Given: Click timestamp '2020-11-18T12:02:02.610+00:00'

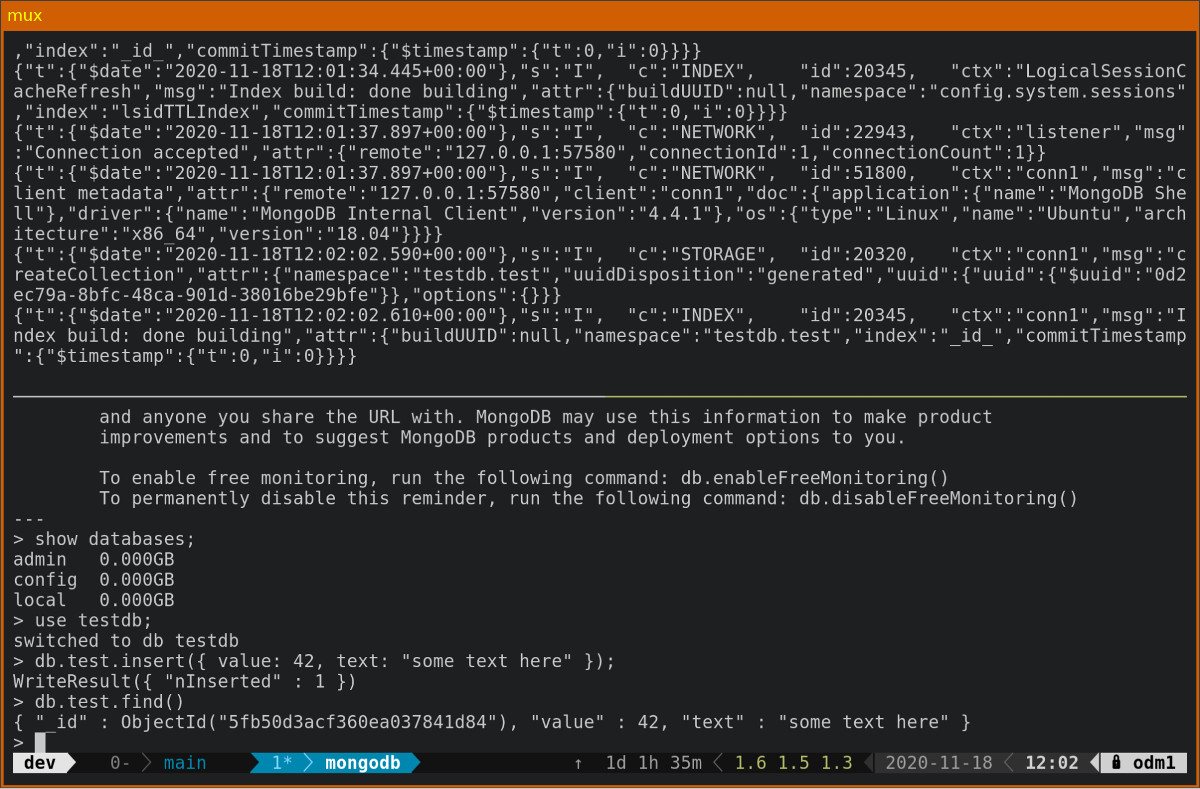Looking at the screenshot, I should click(x=337, y=315).
